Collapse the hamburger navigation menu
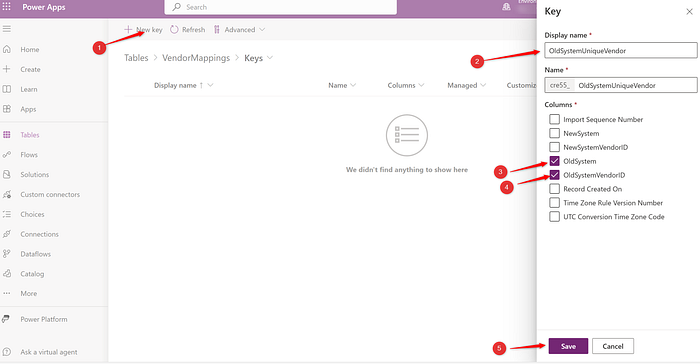The width and height of the screenshot is (700, 364). click(x=7, y=29)
